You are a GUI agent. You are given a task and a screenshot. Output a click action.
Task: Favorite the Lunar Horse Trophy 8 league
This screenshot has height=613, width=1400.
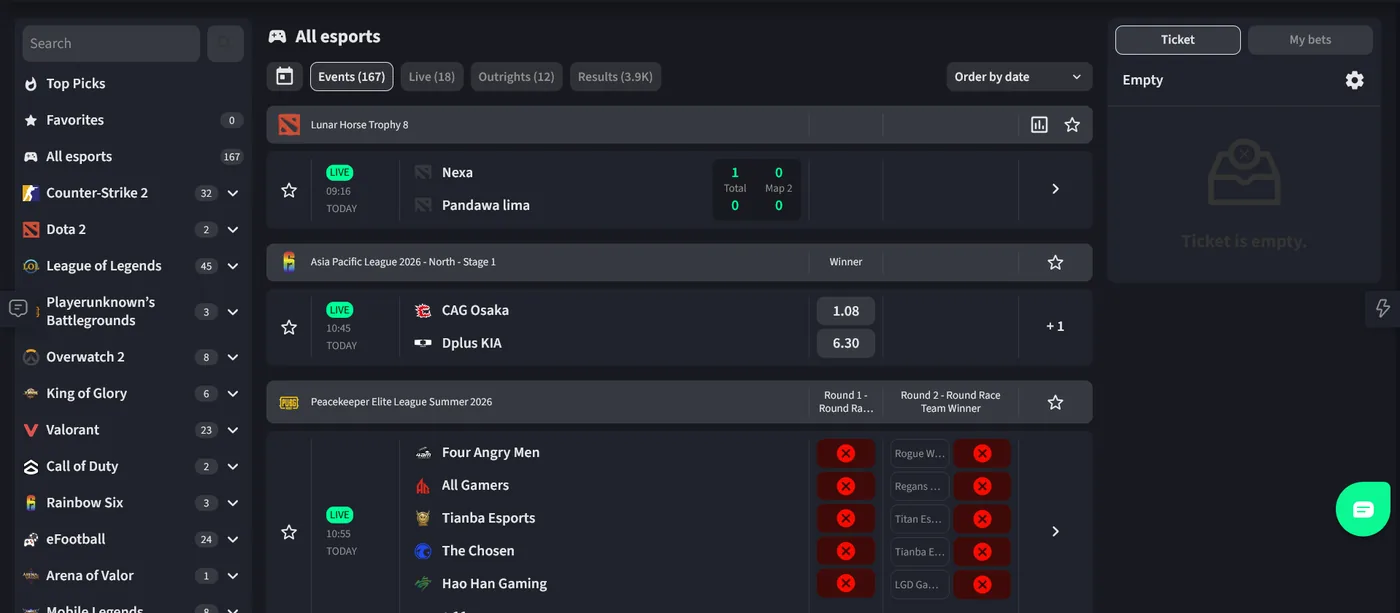tap(1072, 125)
